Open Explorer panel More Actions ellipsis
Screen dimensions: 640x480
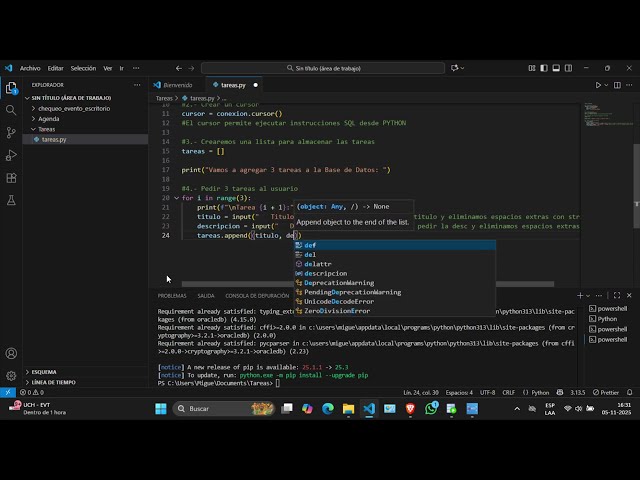137,85
